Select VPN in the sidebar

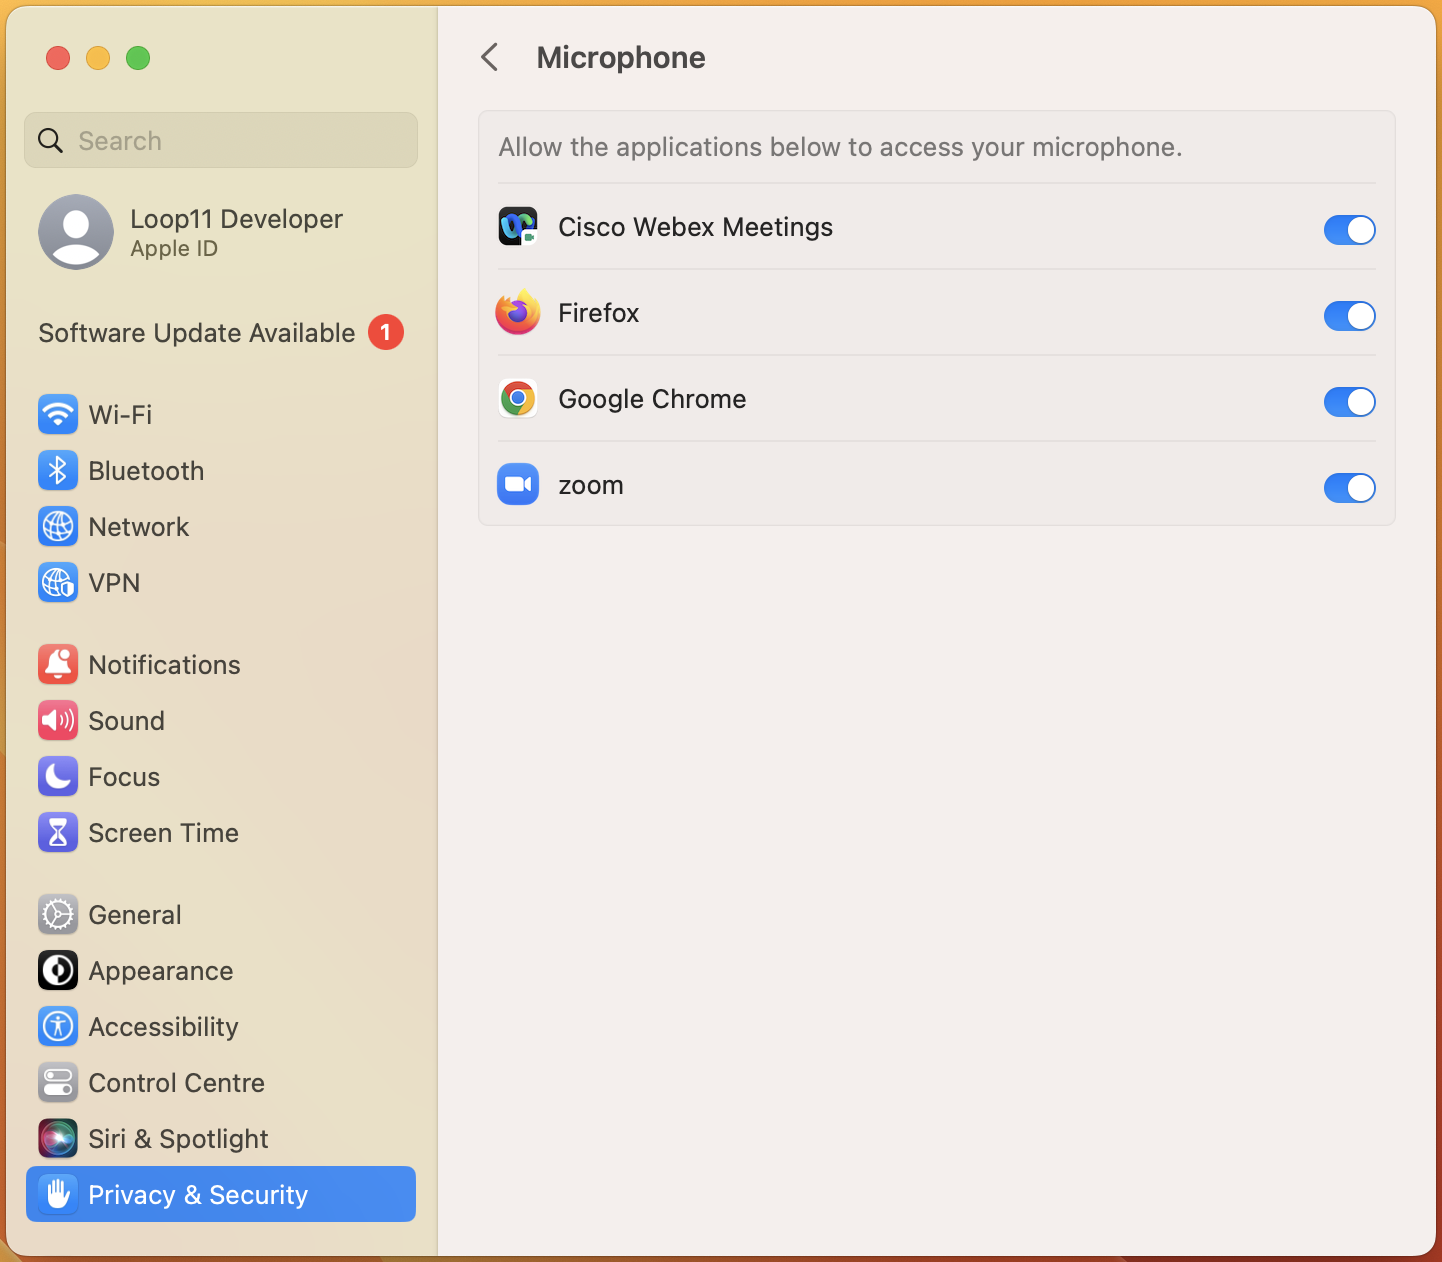point(114,583)
